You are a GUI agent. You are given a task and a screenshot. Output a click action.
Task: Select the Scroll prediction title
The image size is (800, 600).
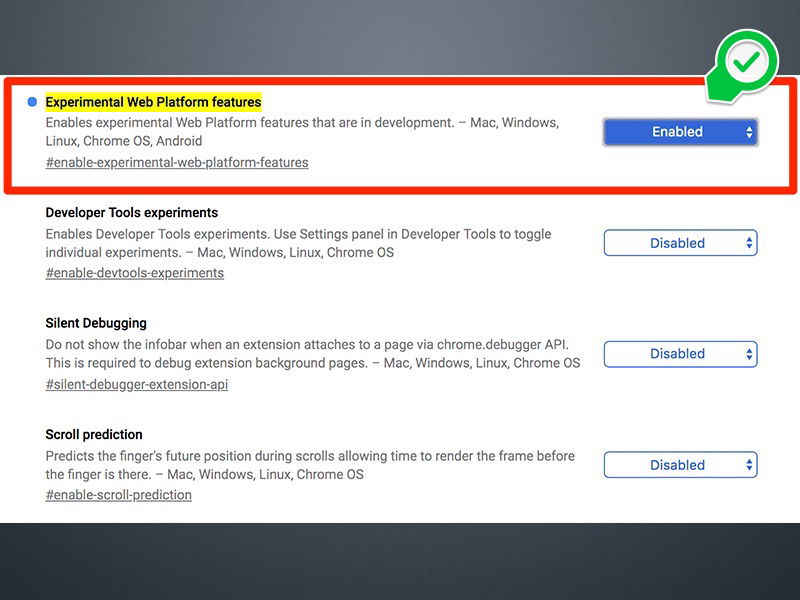tap(94, 435)
